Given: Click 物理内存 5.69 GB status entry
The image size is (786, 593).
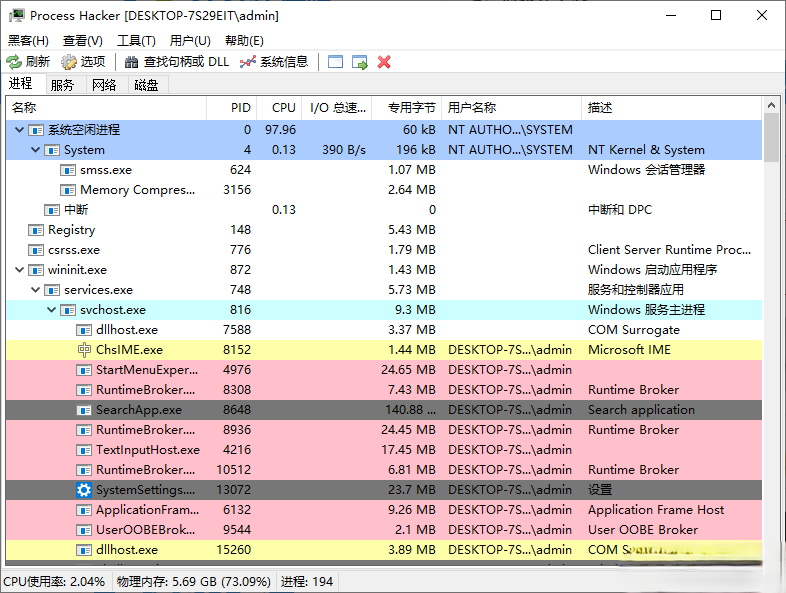Looking at the screenshot, I should [193, 582].
